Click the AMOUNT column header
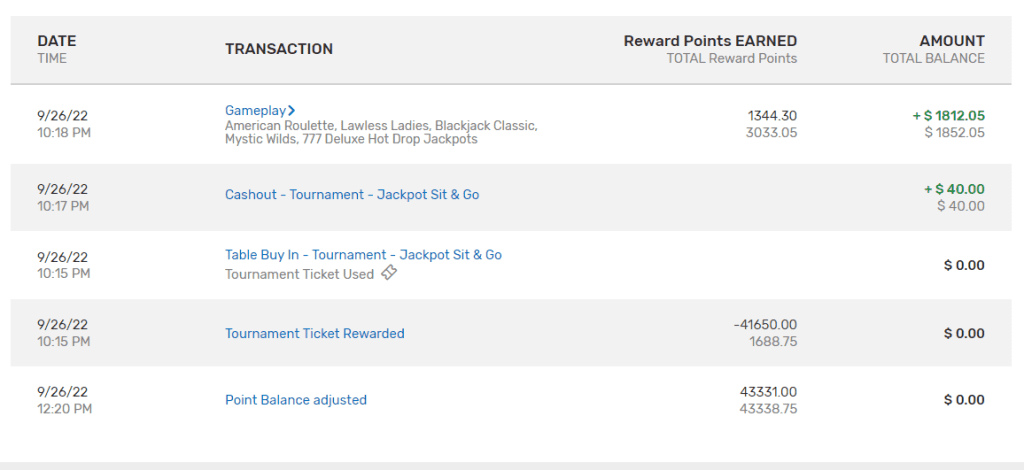The height and width of the screenshot is (470, 1024). coord(952,41)
